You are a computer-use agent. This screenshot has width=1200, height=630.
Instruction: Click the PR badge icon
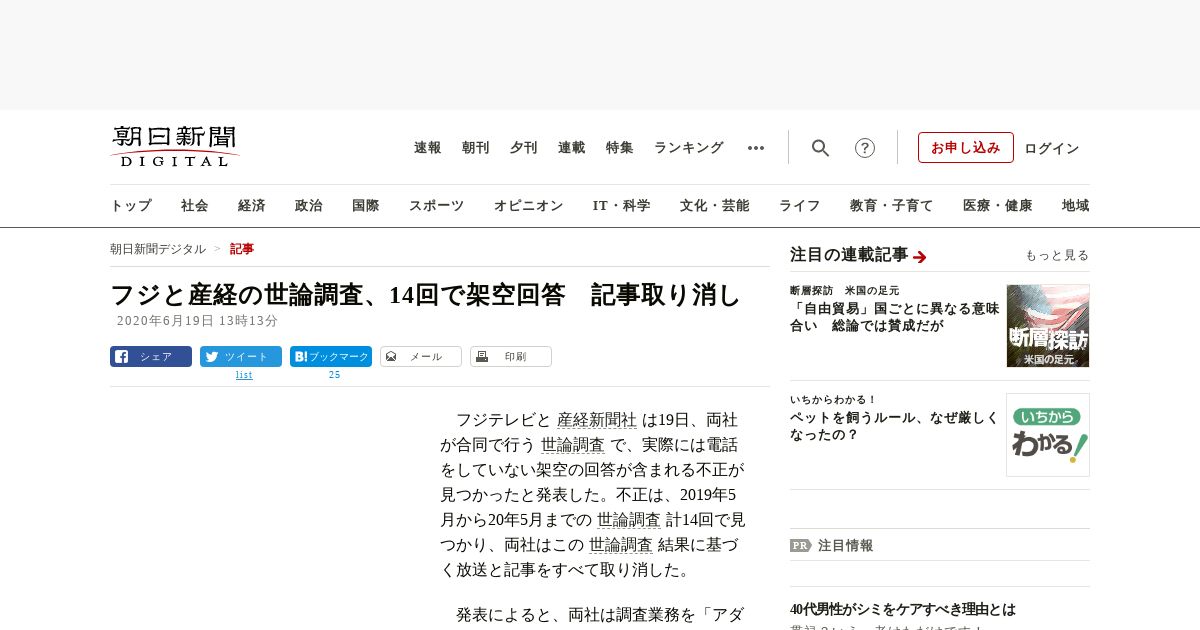tap(800, 546)
